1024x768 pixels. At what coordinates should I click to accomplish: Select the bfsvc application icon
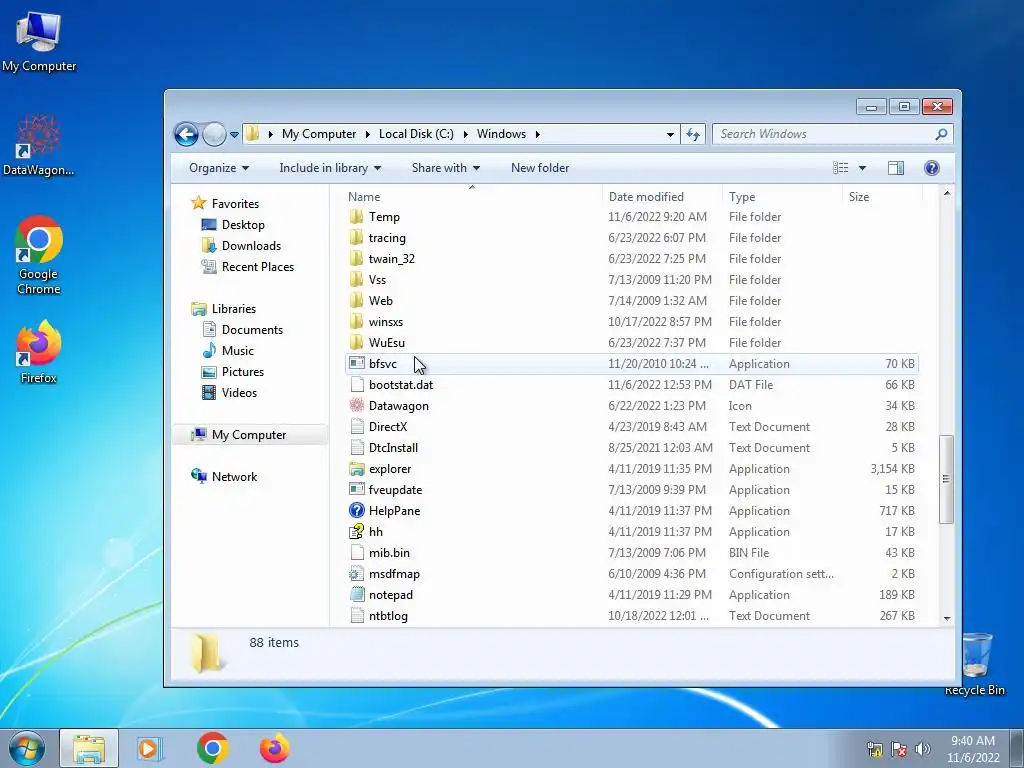tap(357, 364)
